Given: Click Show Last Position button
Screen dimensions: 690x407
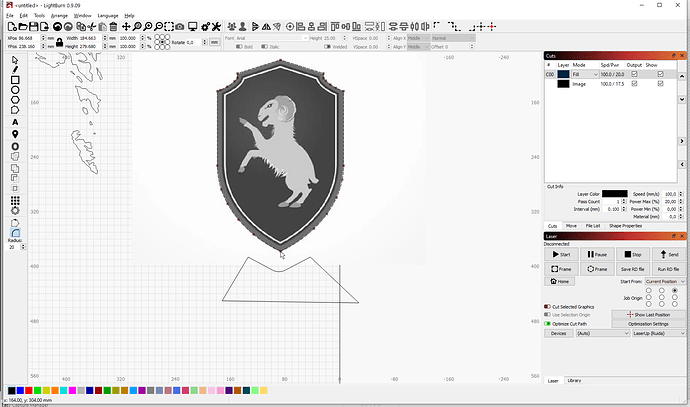Looking at the screenshot, I should click(648, 315).
